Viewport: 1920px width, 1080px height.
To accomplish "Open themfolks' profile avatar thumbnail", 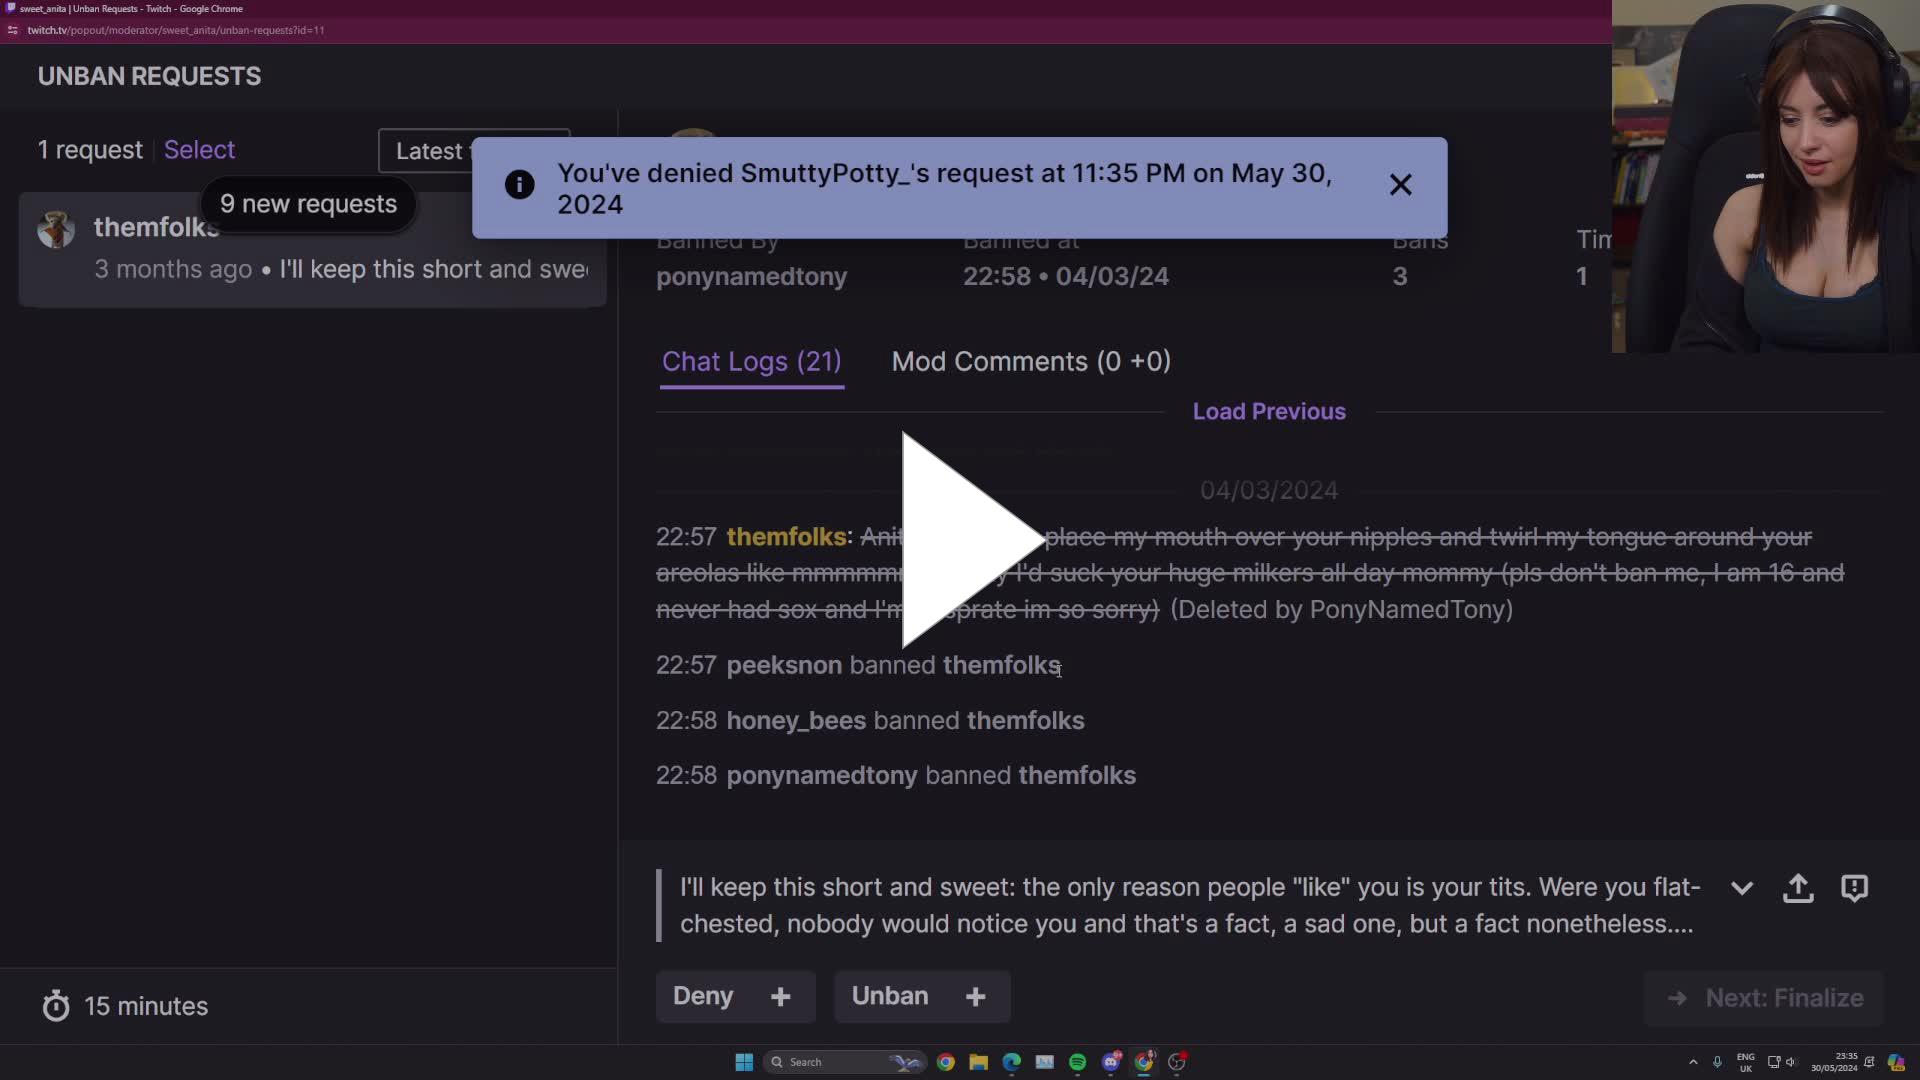I will [56, 229].
